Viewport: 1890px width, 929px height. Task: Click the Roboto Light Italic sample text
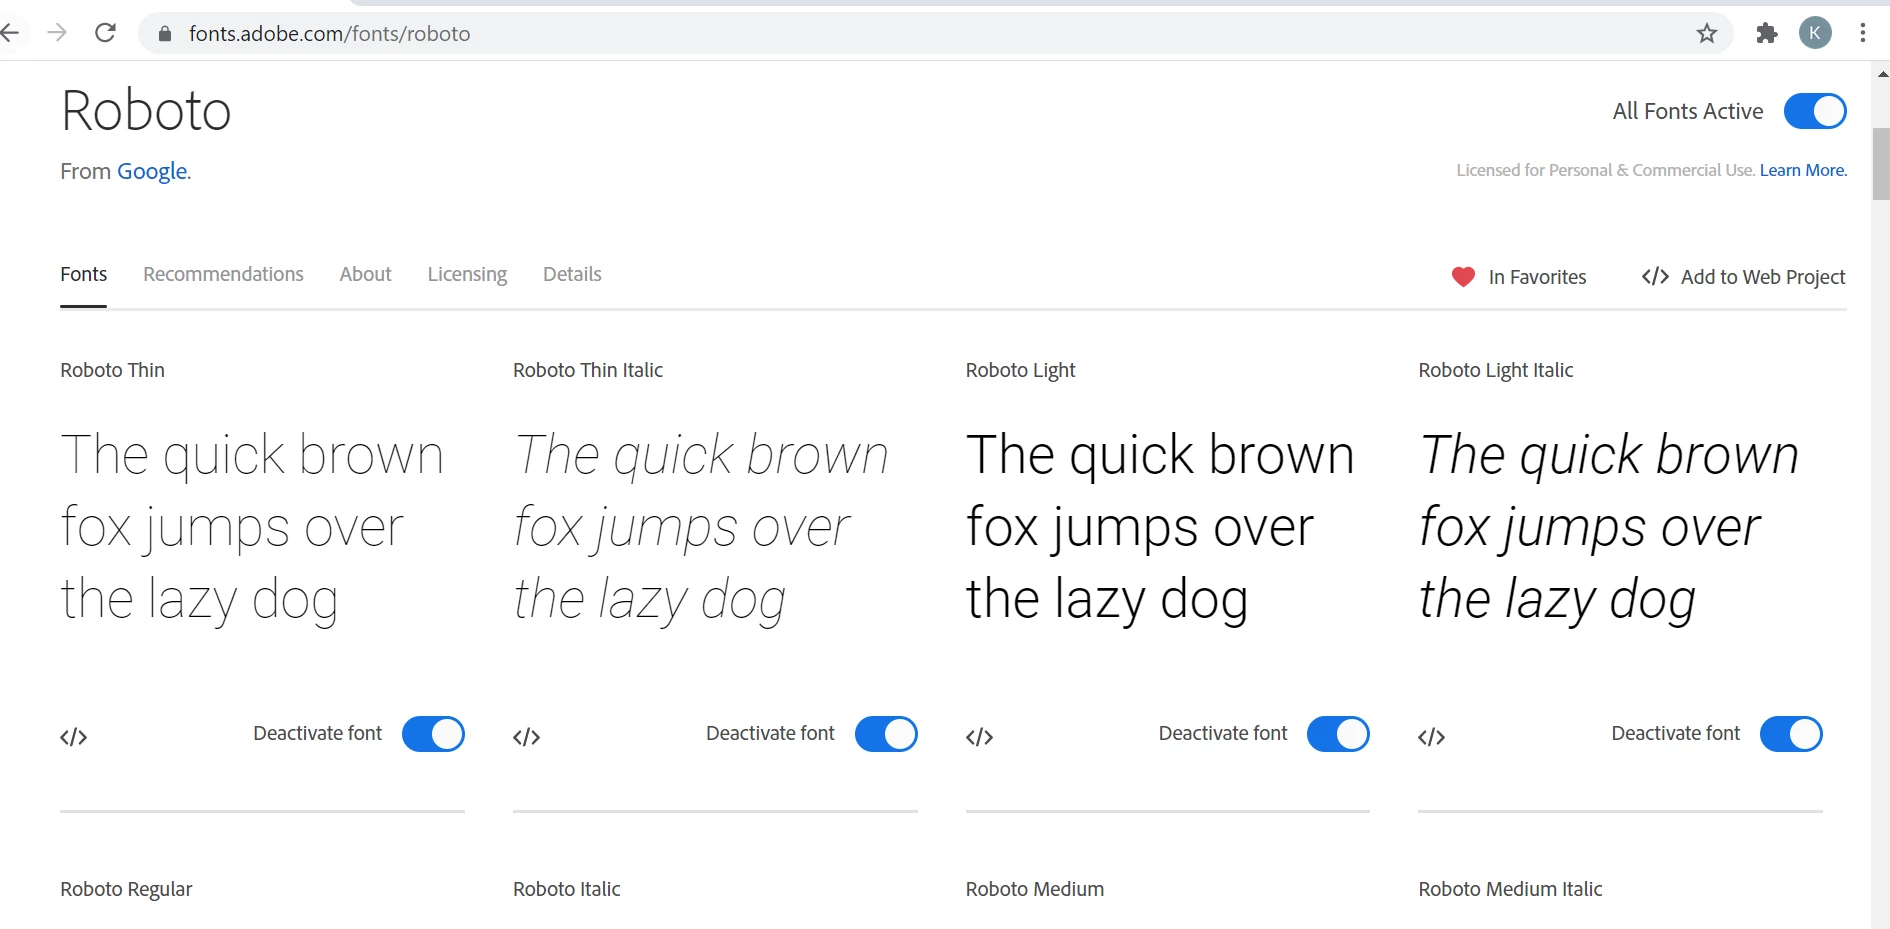pyautogui.click(x=1608, y=527)
